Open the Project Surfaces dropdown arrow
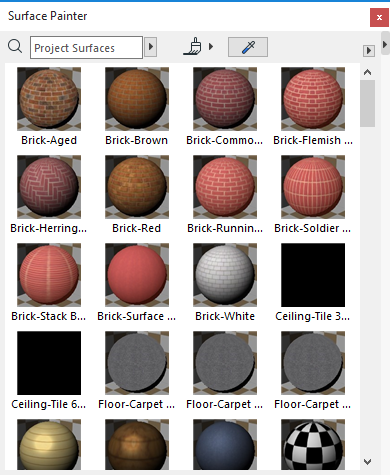The height and width of the screenshot is (475, 390). point(151,47)
